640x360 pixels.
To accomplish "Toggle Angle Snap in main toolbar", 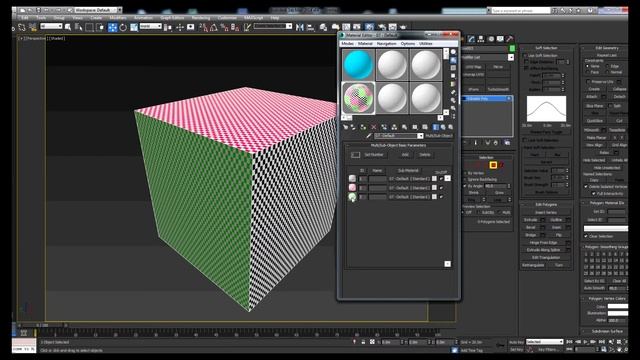I will pos(213,27).
